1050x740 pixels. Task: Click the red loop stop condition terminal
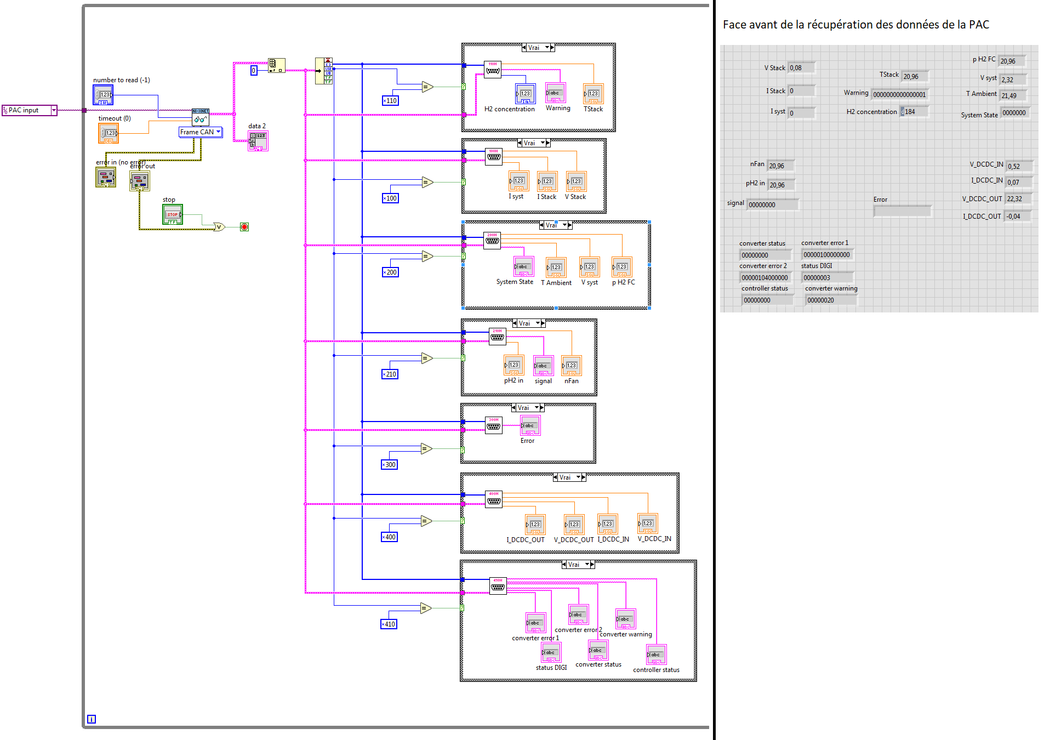[244, 227]
